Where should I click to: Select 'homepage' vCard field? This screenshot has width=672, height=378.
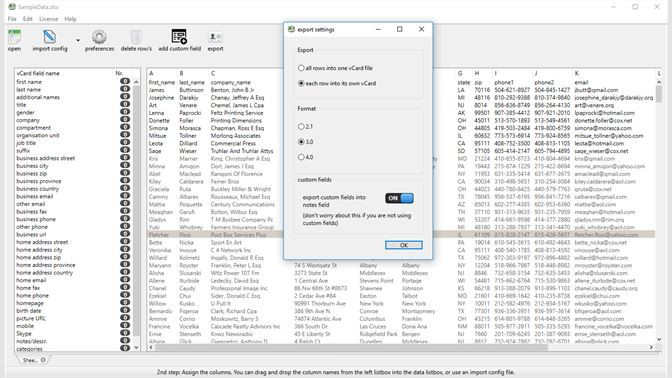pos(30,303)
